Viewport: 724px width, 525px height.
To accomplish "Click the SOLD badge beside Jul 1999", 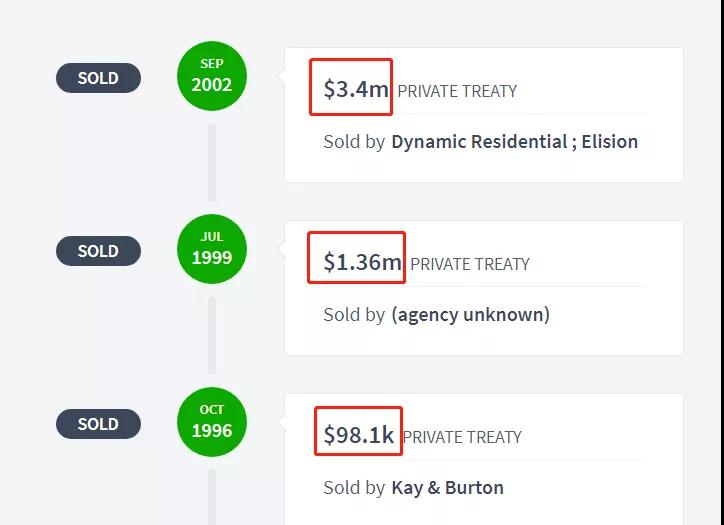I will (98, 251).
